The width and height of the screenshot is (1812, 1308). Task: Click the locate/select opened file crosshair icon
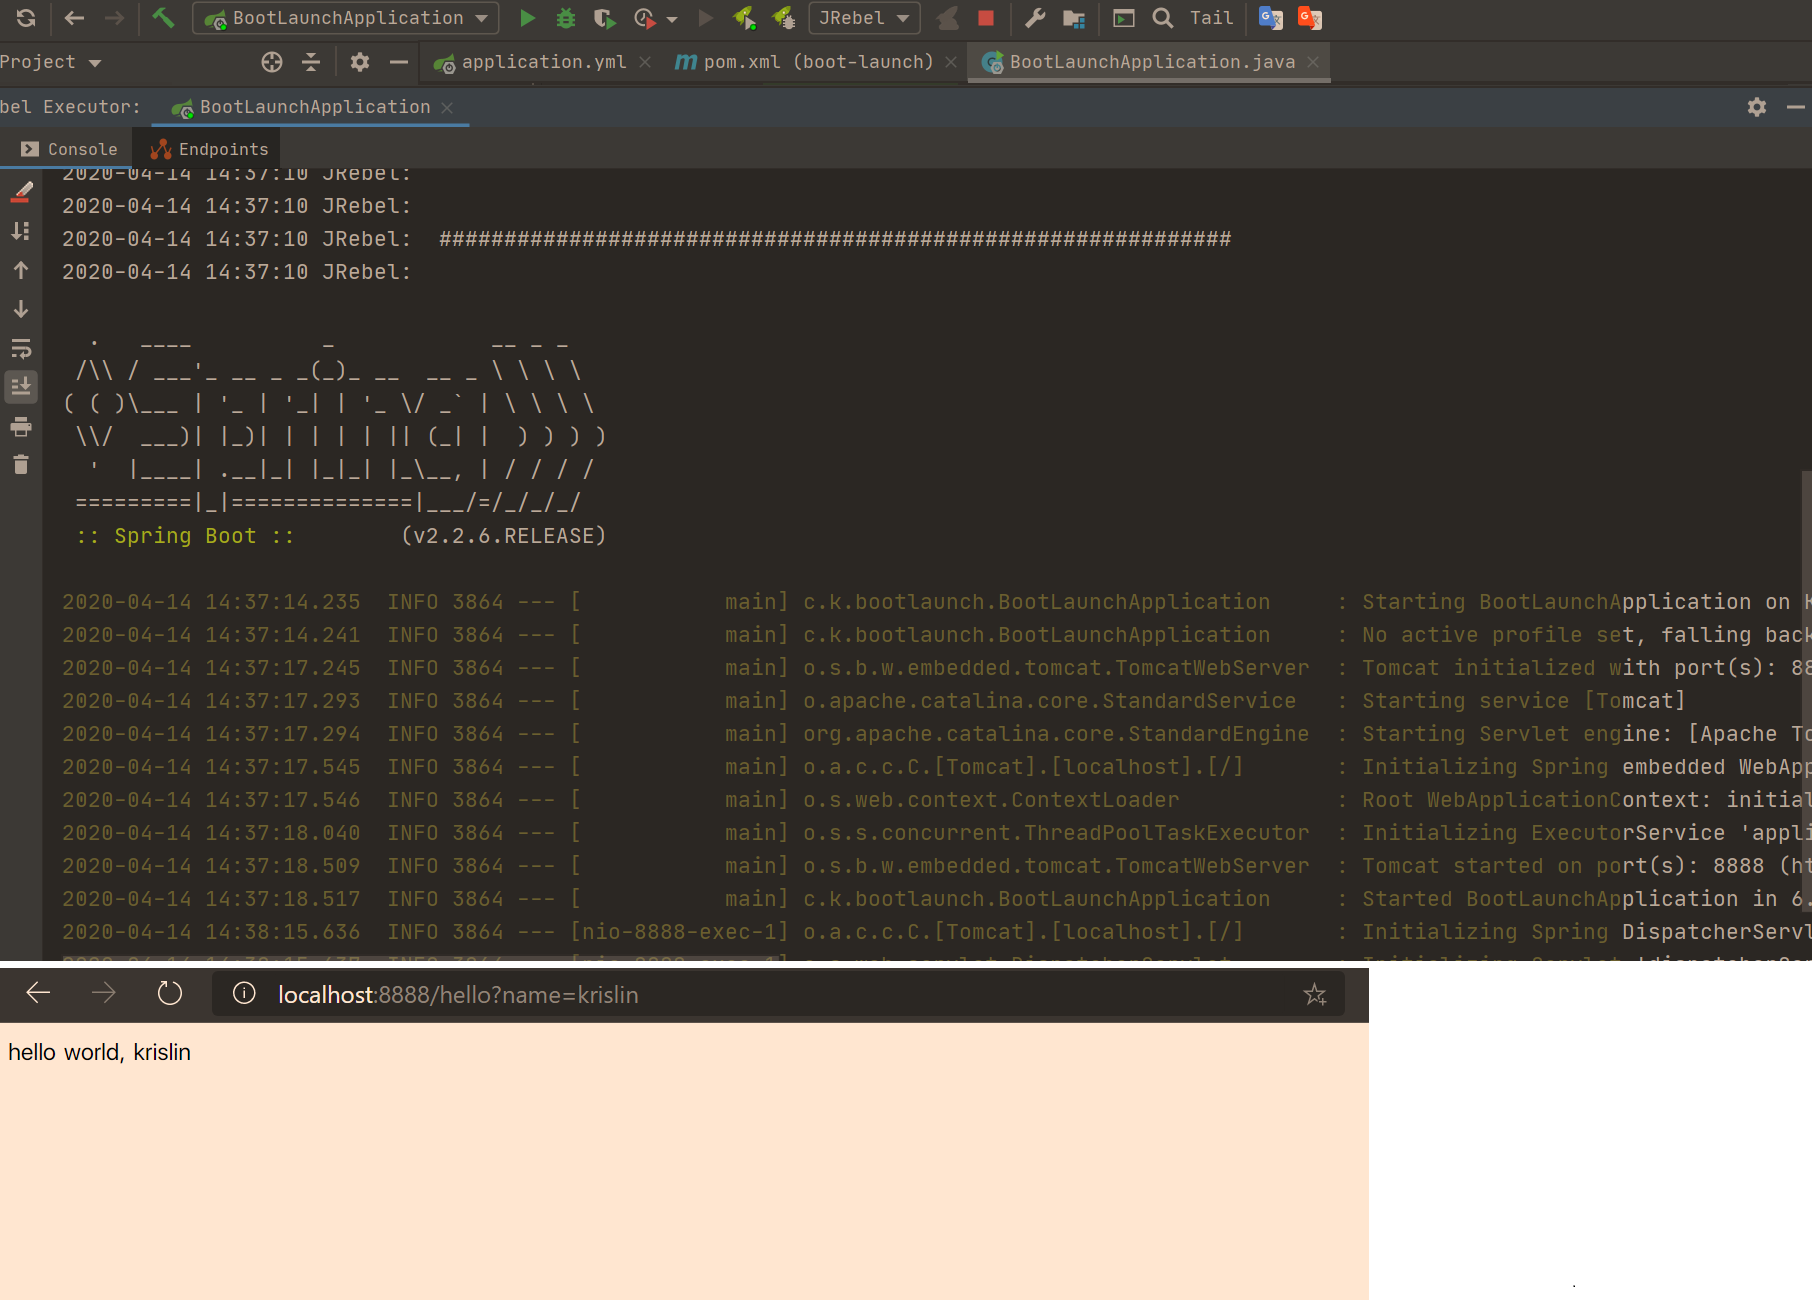pos(272,62)
